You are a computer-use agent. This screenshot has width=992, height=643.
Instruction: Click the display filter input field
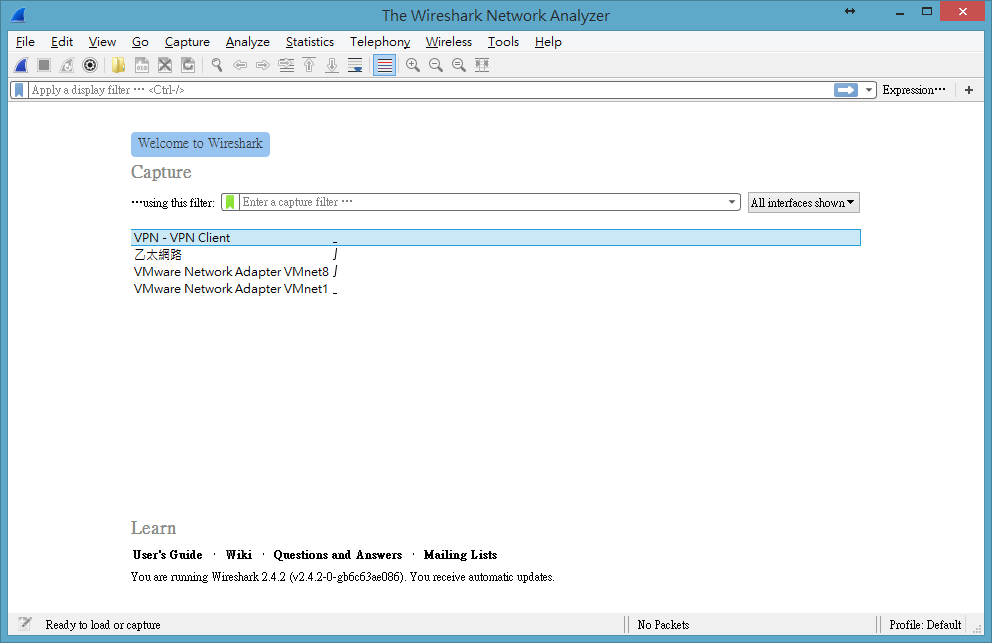pos(430,90)
